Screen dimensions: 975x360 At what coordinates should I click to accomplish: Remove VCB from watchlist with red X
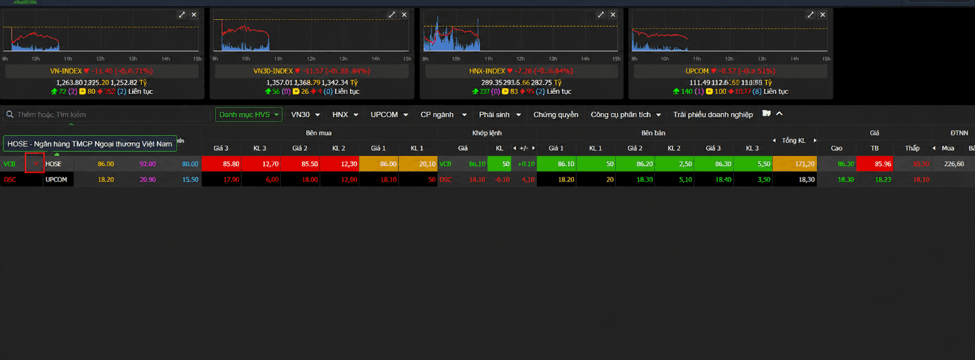(x=35, y=164)
